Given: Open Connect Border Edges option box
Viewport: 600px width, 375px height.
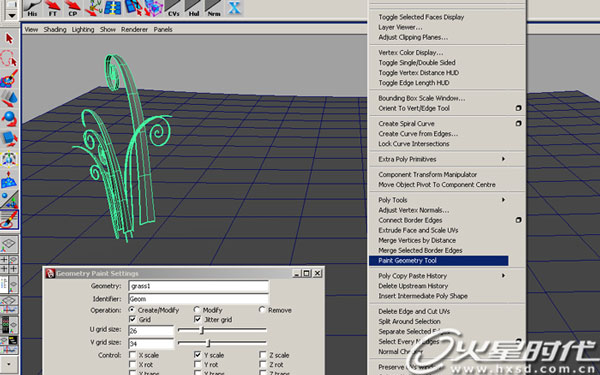Looking at the screenshot, I should click(518, 220).
